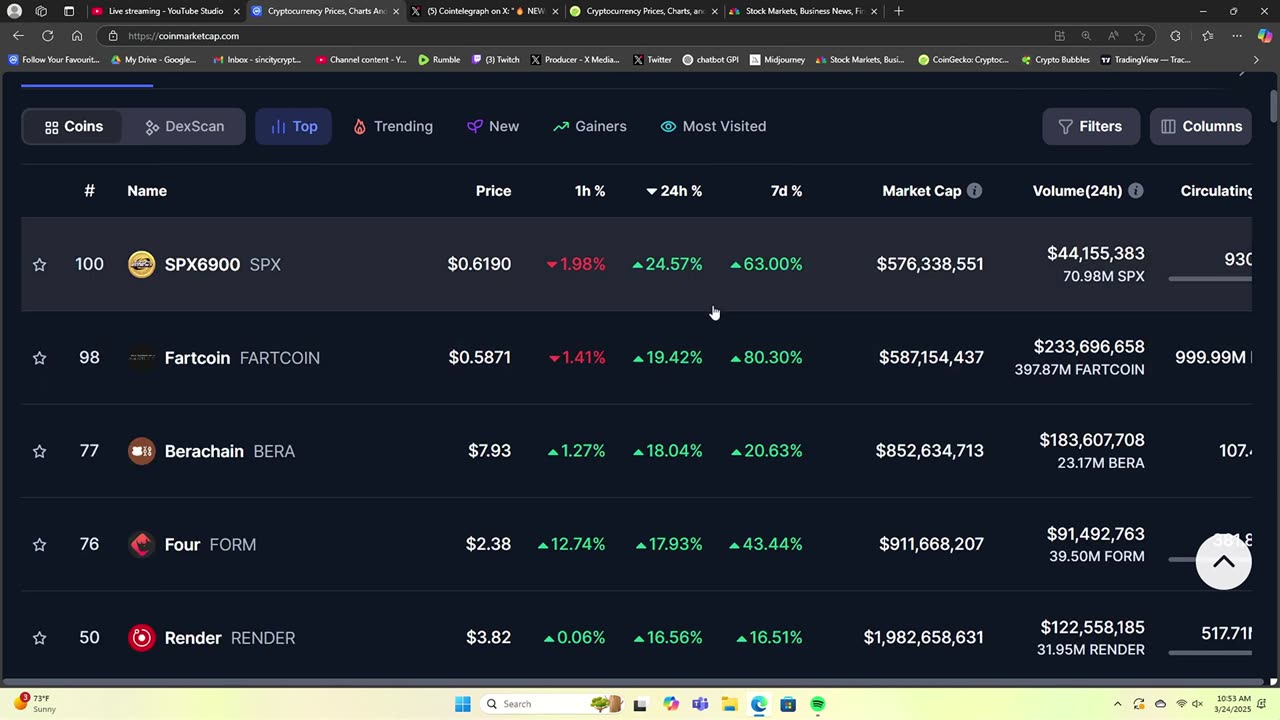Image resolution: width=1280 pixels, height=720 pixels.
Task: Open Crypto Bubbles bookmark
Action: [1055, 60]
